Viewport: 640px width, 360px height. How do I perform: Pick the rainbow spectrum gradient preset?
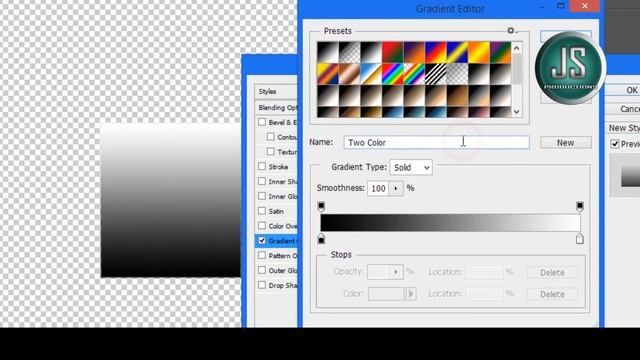393,74
